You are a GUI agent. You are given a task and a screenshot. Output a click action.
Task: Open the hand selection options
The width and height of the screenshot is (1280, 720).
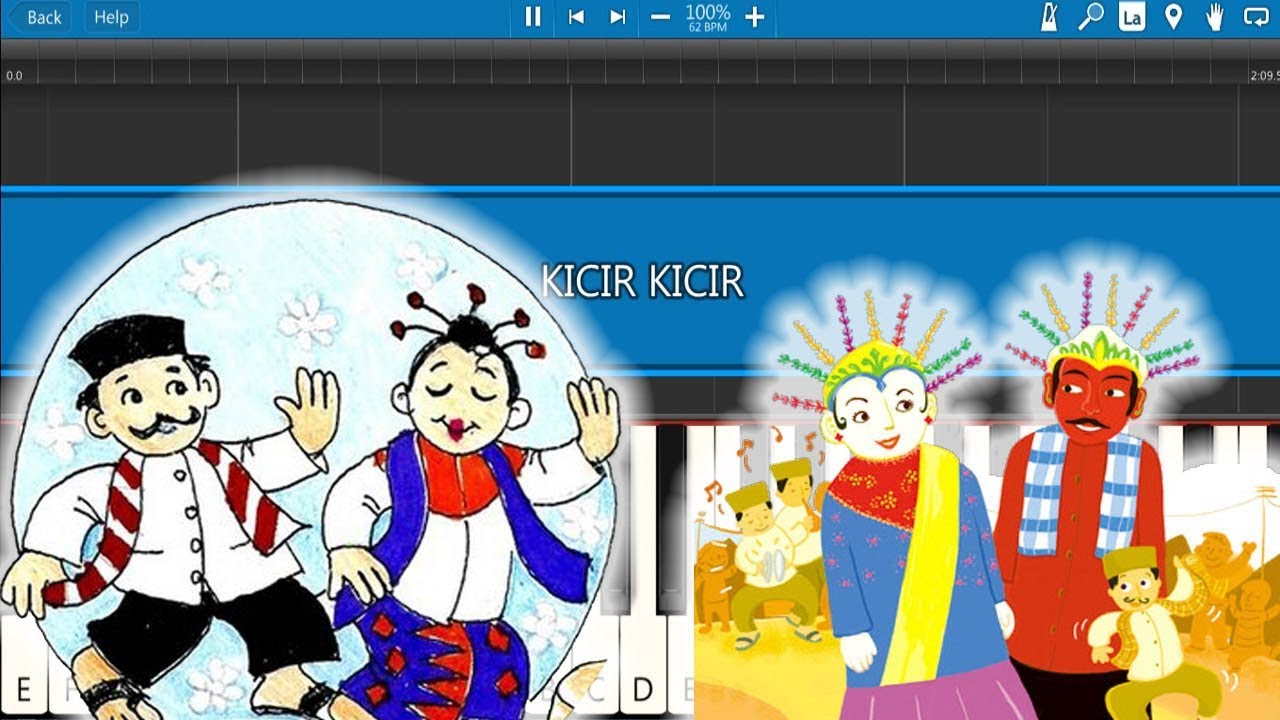(x=1215, y=17)
